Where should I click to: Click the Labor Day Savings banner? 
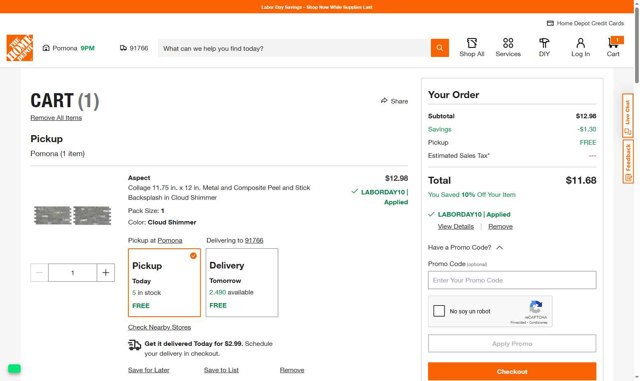click(317, 7)
